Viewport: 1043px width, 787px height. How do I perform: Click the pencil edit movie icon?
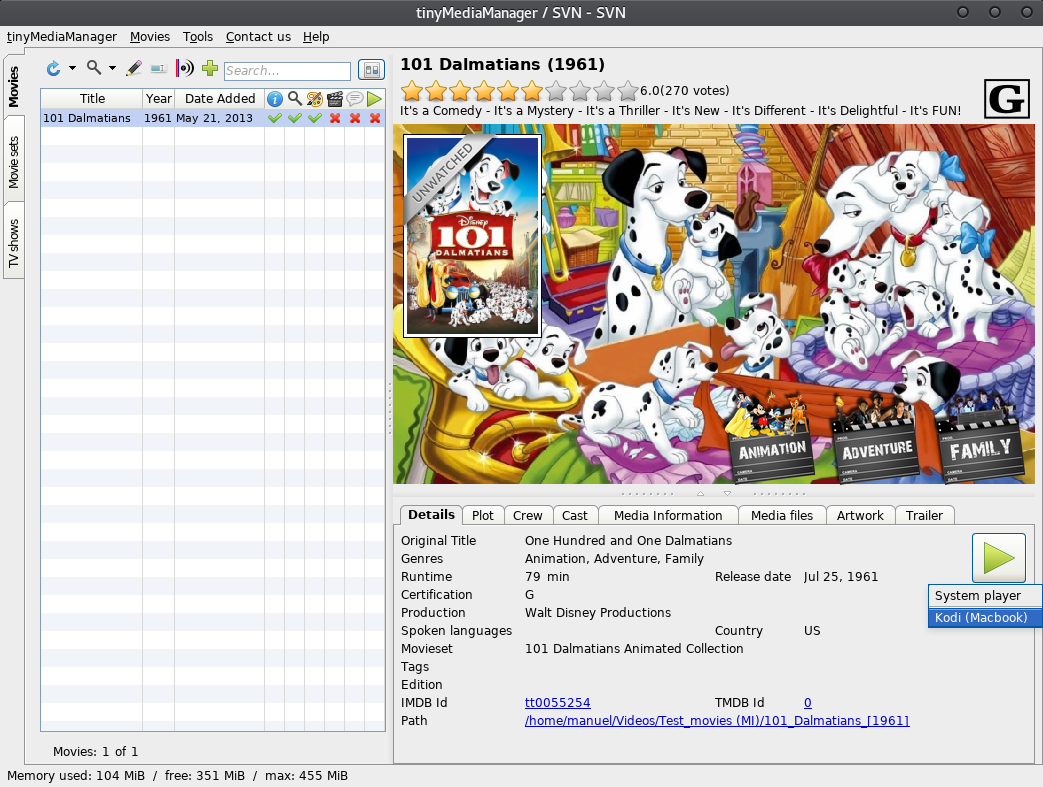(x=134, y=68)
